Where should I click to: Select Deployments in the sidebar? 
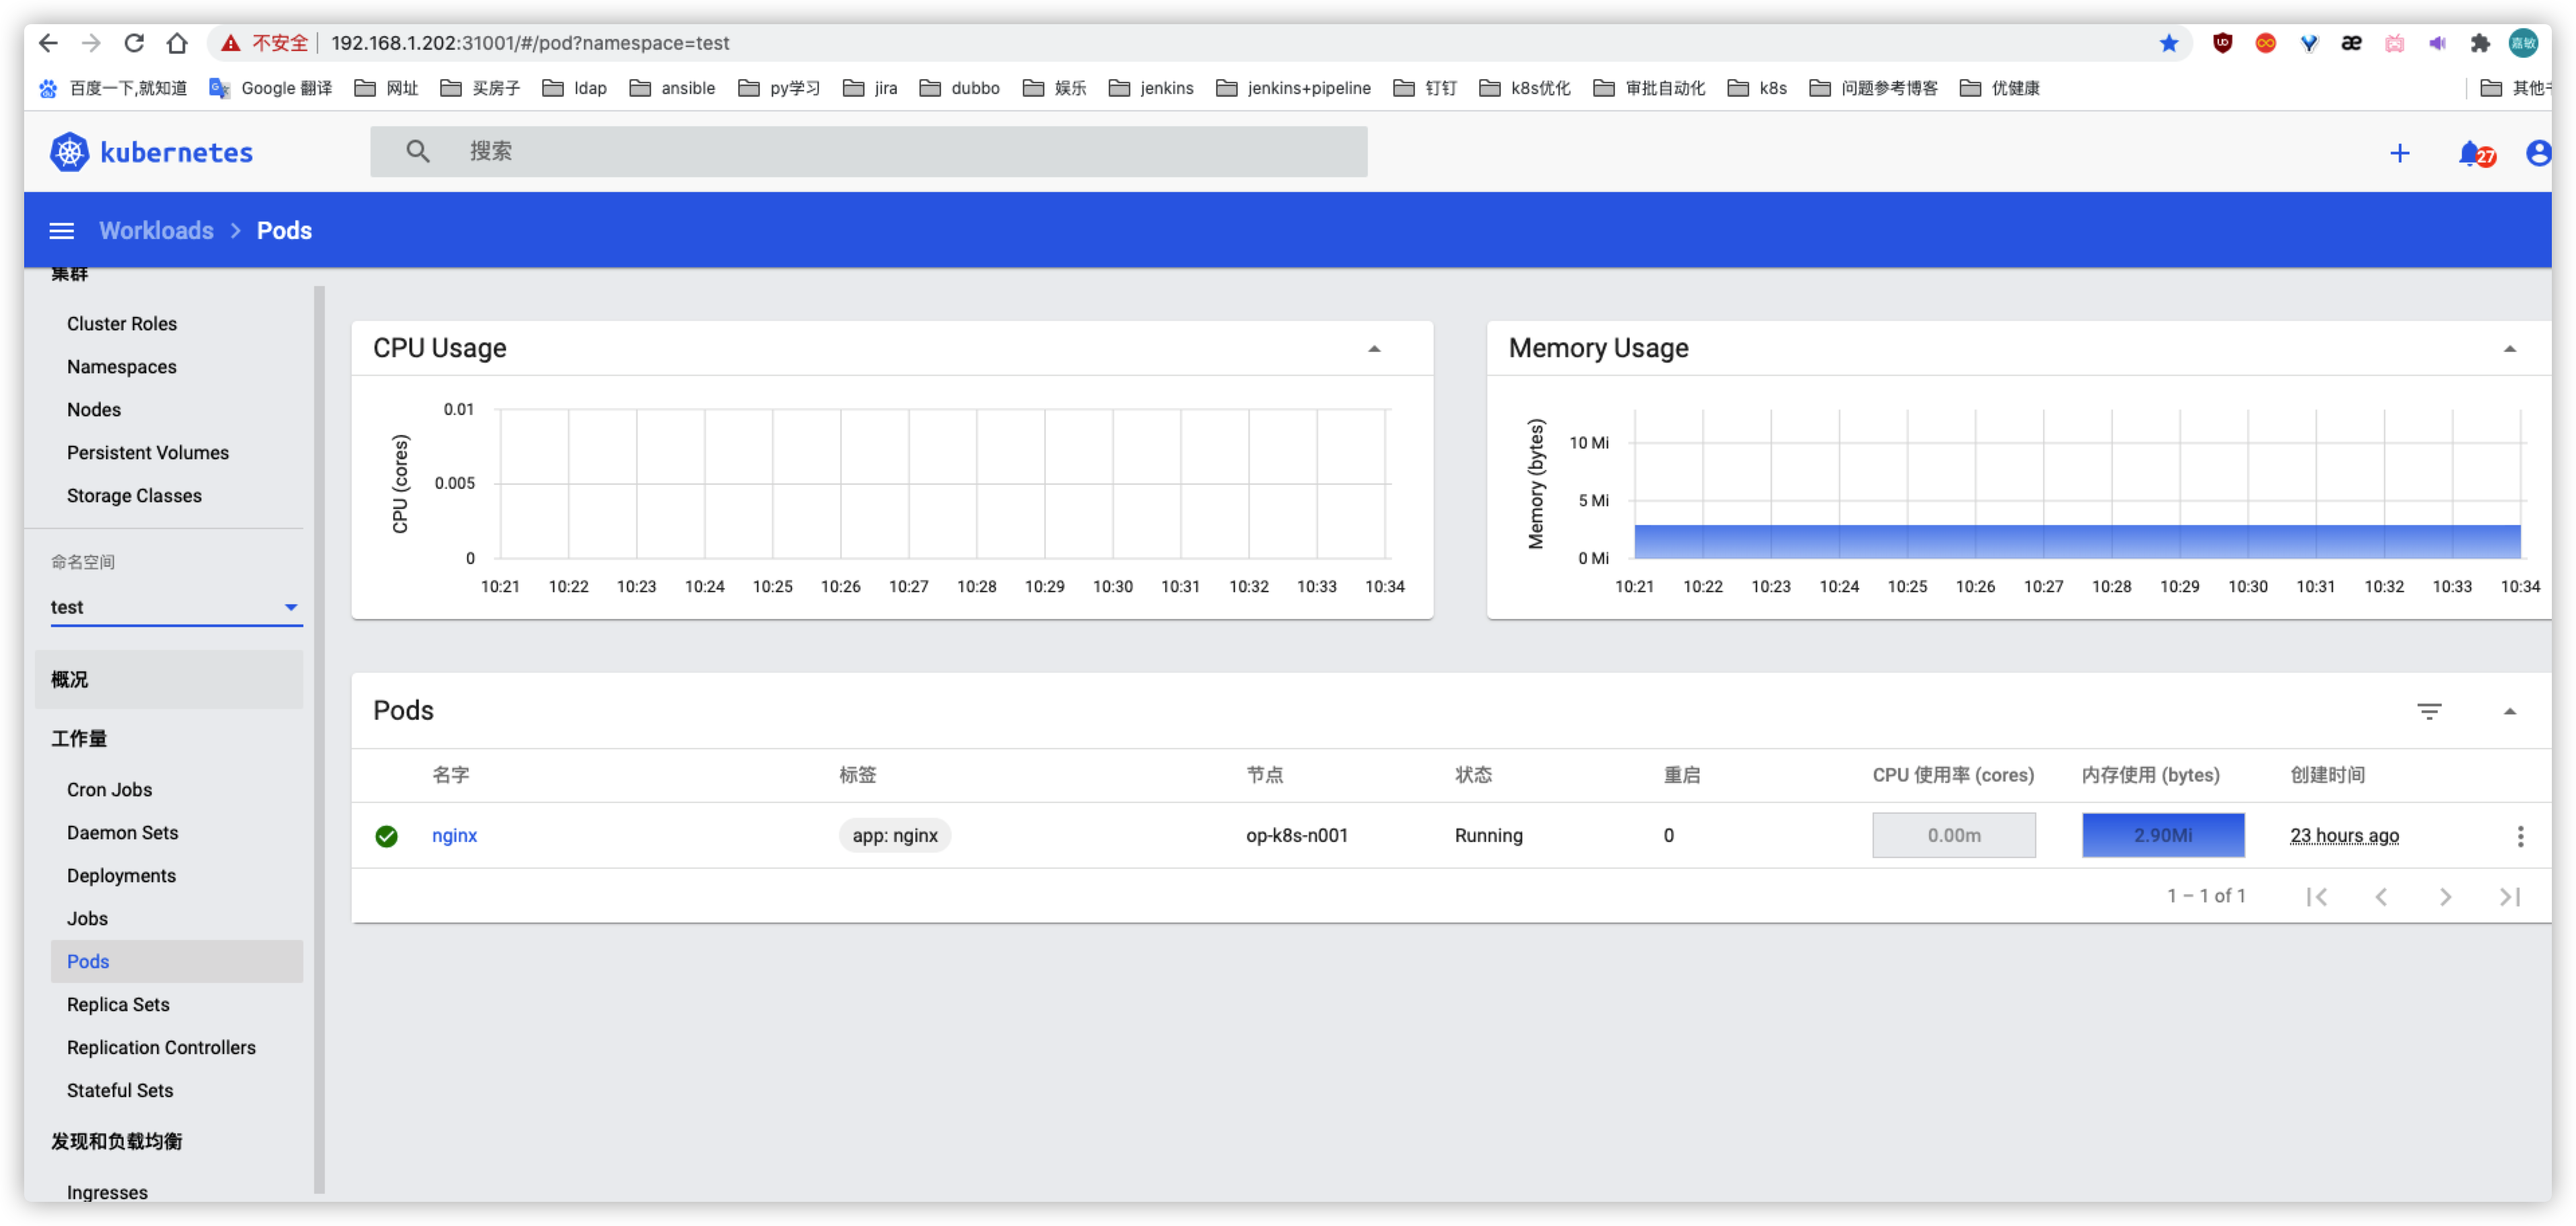click(121, 875)
